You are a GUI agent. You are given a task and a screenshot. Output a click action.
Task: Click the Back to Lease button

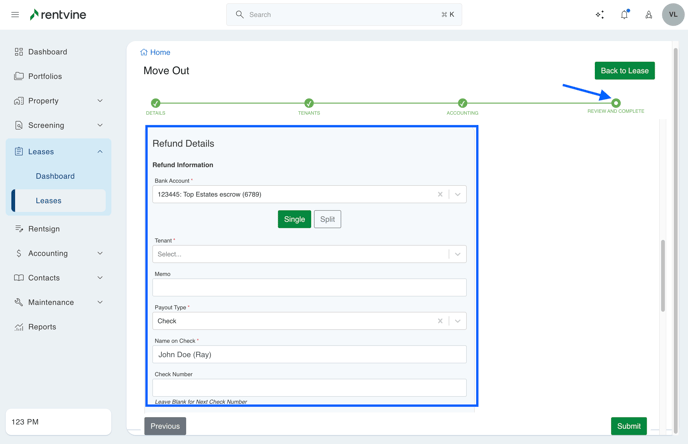(624, 71)
